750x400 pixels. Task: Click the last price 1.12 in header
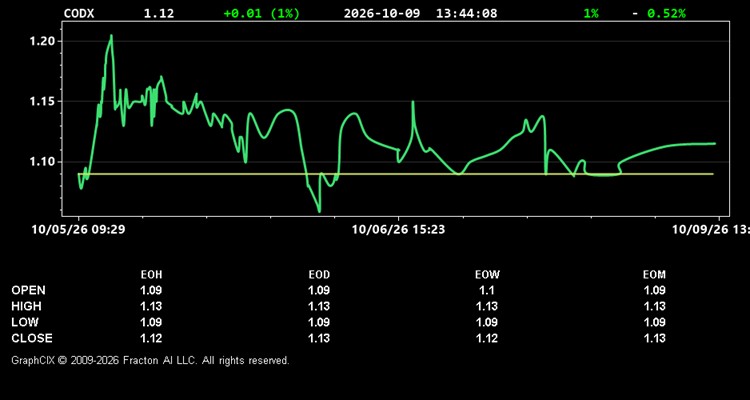click(x=159, y=13)
